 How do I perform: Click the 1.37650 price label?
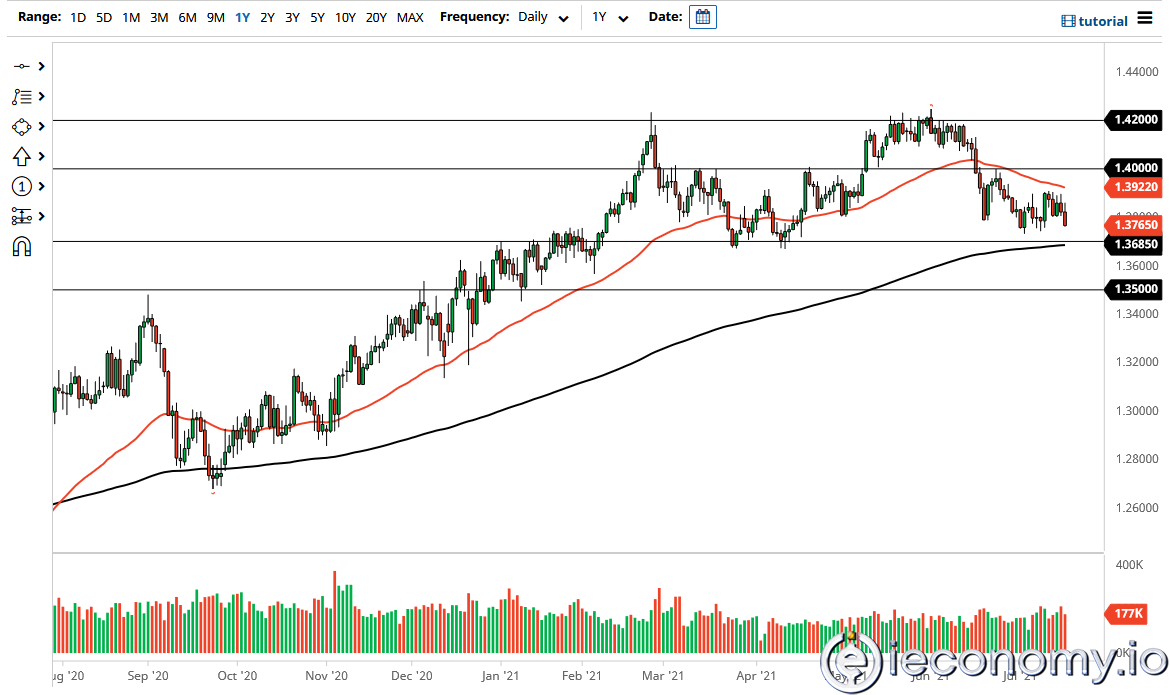tap(1133, 225)
